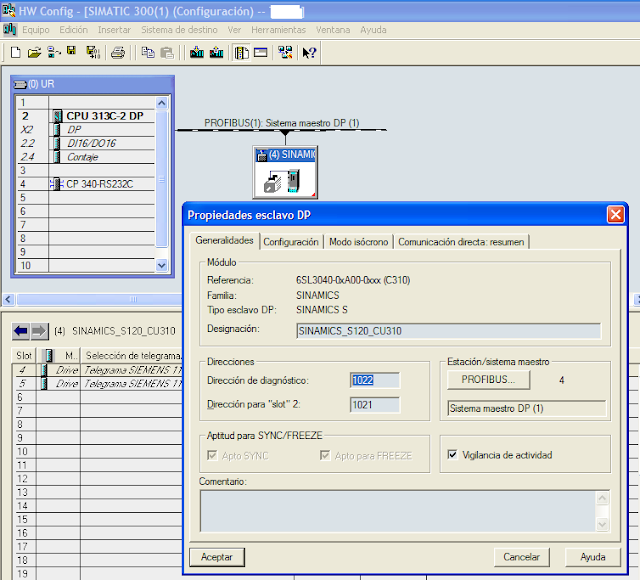The image size is (640, 580).
Task: Save configuration using the floppy disk icon
Action: click(71, 51)
